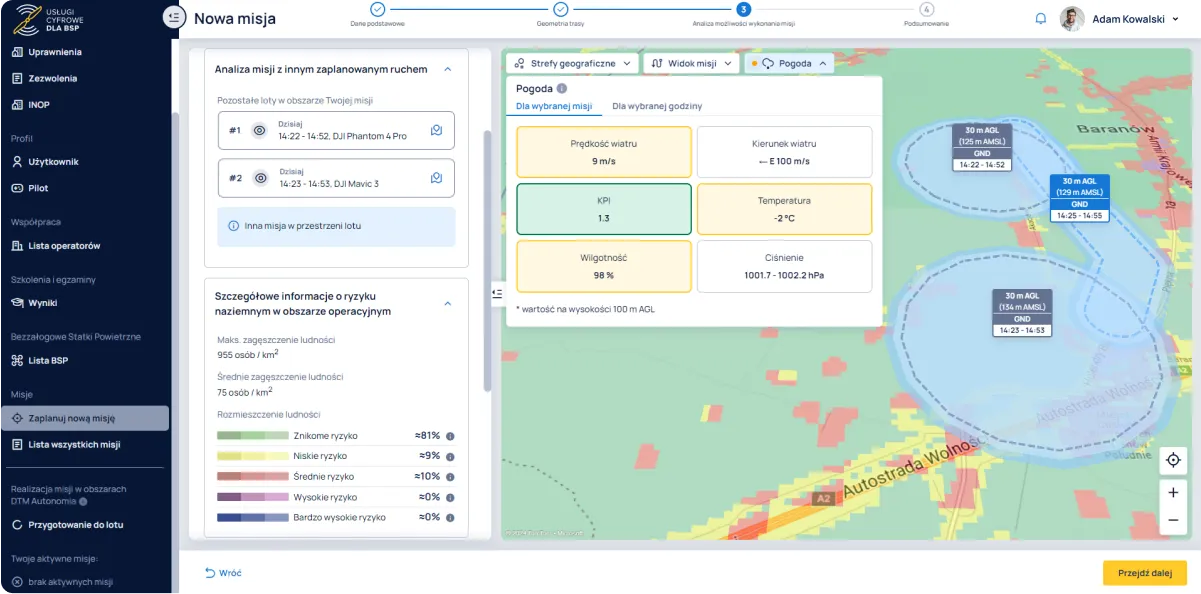1201x594 pixels.
Task: Click the Przejdź dalej button
Action: pos(1144,573)
